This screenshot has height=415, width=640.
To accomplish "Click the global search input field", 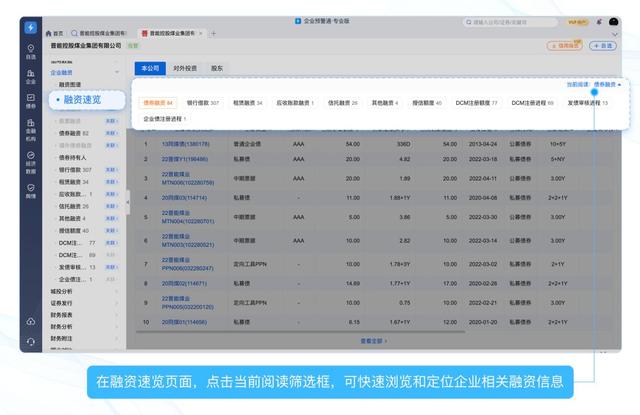I will (510, 22).
